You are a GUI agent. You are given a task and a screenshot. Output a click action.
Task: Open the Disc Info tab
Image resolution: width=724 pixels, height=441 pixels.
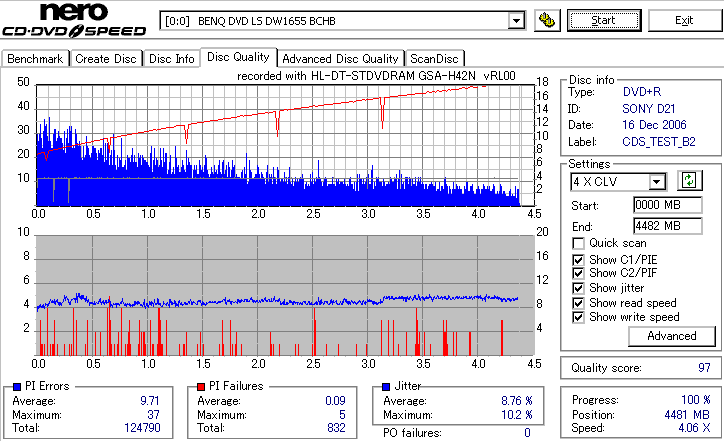point(171,59)
